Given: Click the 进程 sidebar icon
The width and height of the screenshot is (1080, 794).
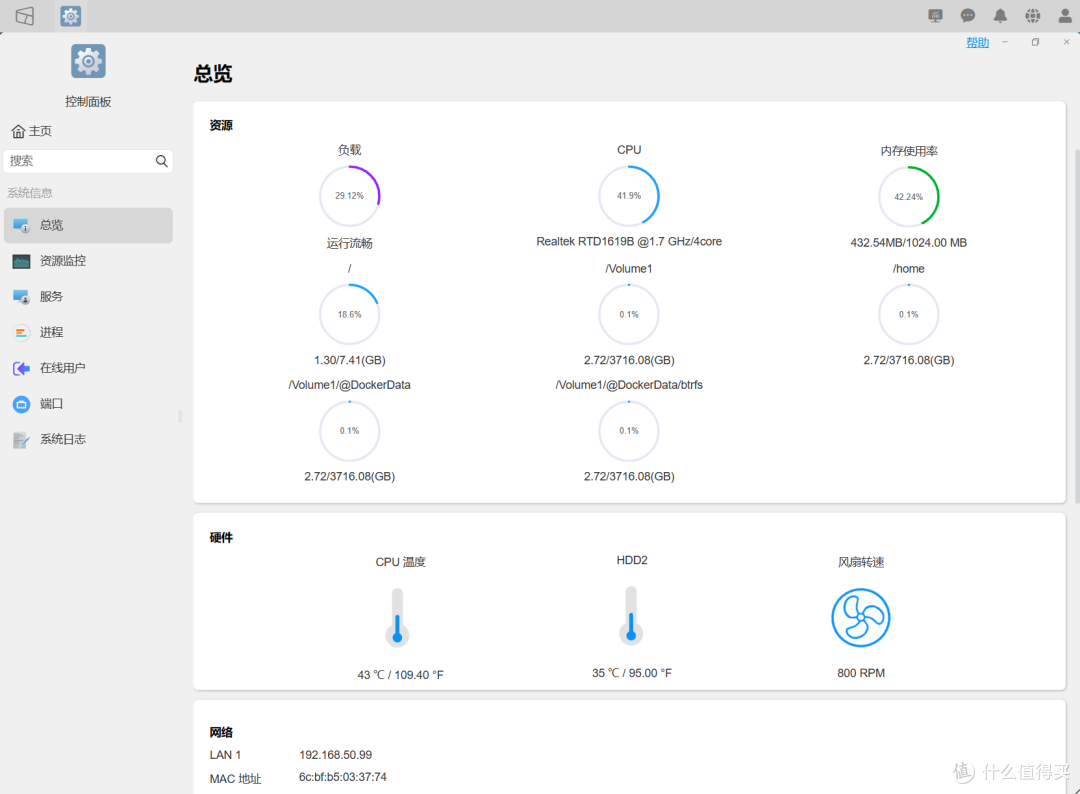Looking at the screenshot, I should [x=21, y=333].
